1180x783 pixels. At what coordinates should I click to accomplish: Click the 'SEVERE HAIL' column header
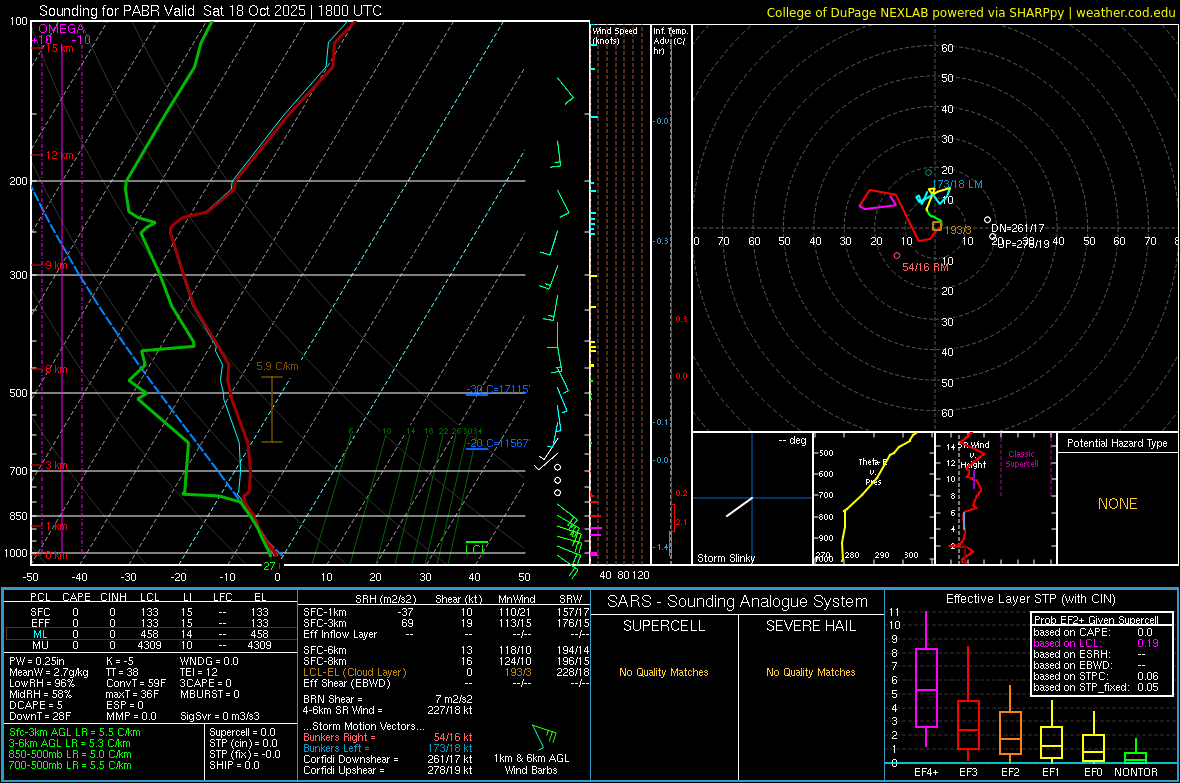pyautogui.click(x=810, y=626)
